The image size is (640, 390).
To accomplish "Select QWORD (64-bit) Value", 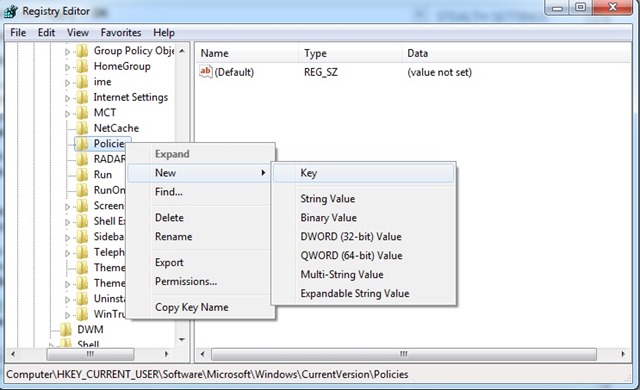I will 363,255.
